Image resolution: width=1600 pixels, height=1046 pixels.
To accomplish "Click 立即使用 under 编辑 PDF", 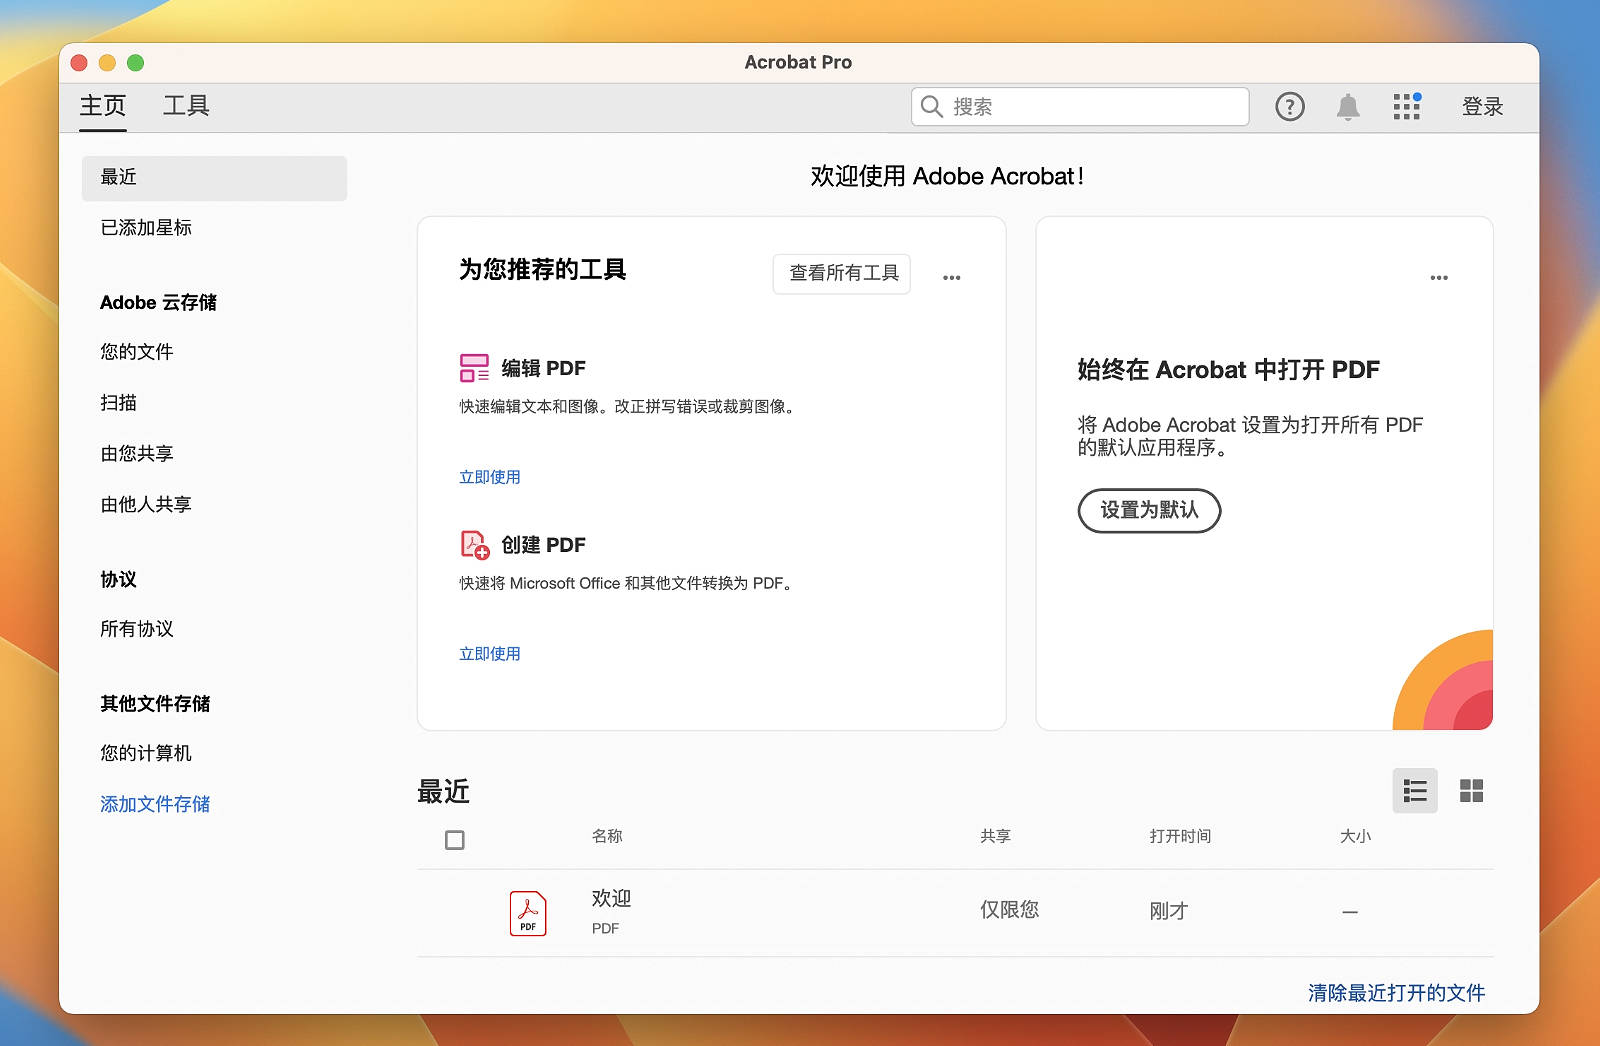I will (490, 477).
